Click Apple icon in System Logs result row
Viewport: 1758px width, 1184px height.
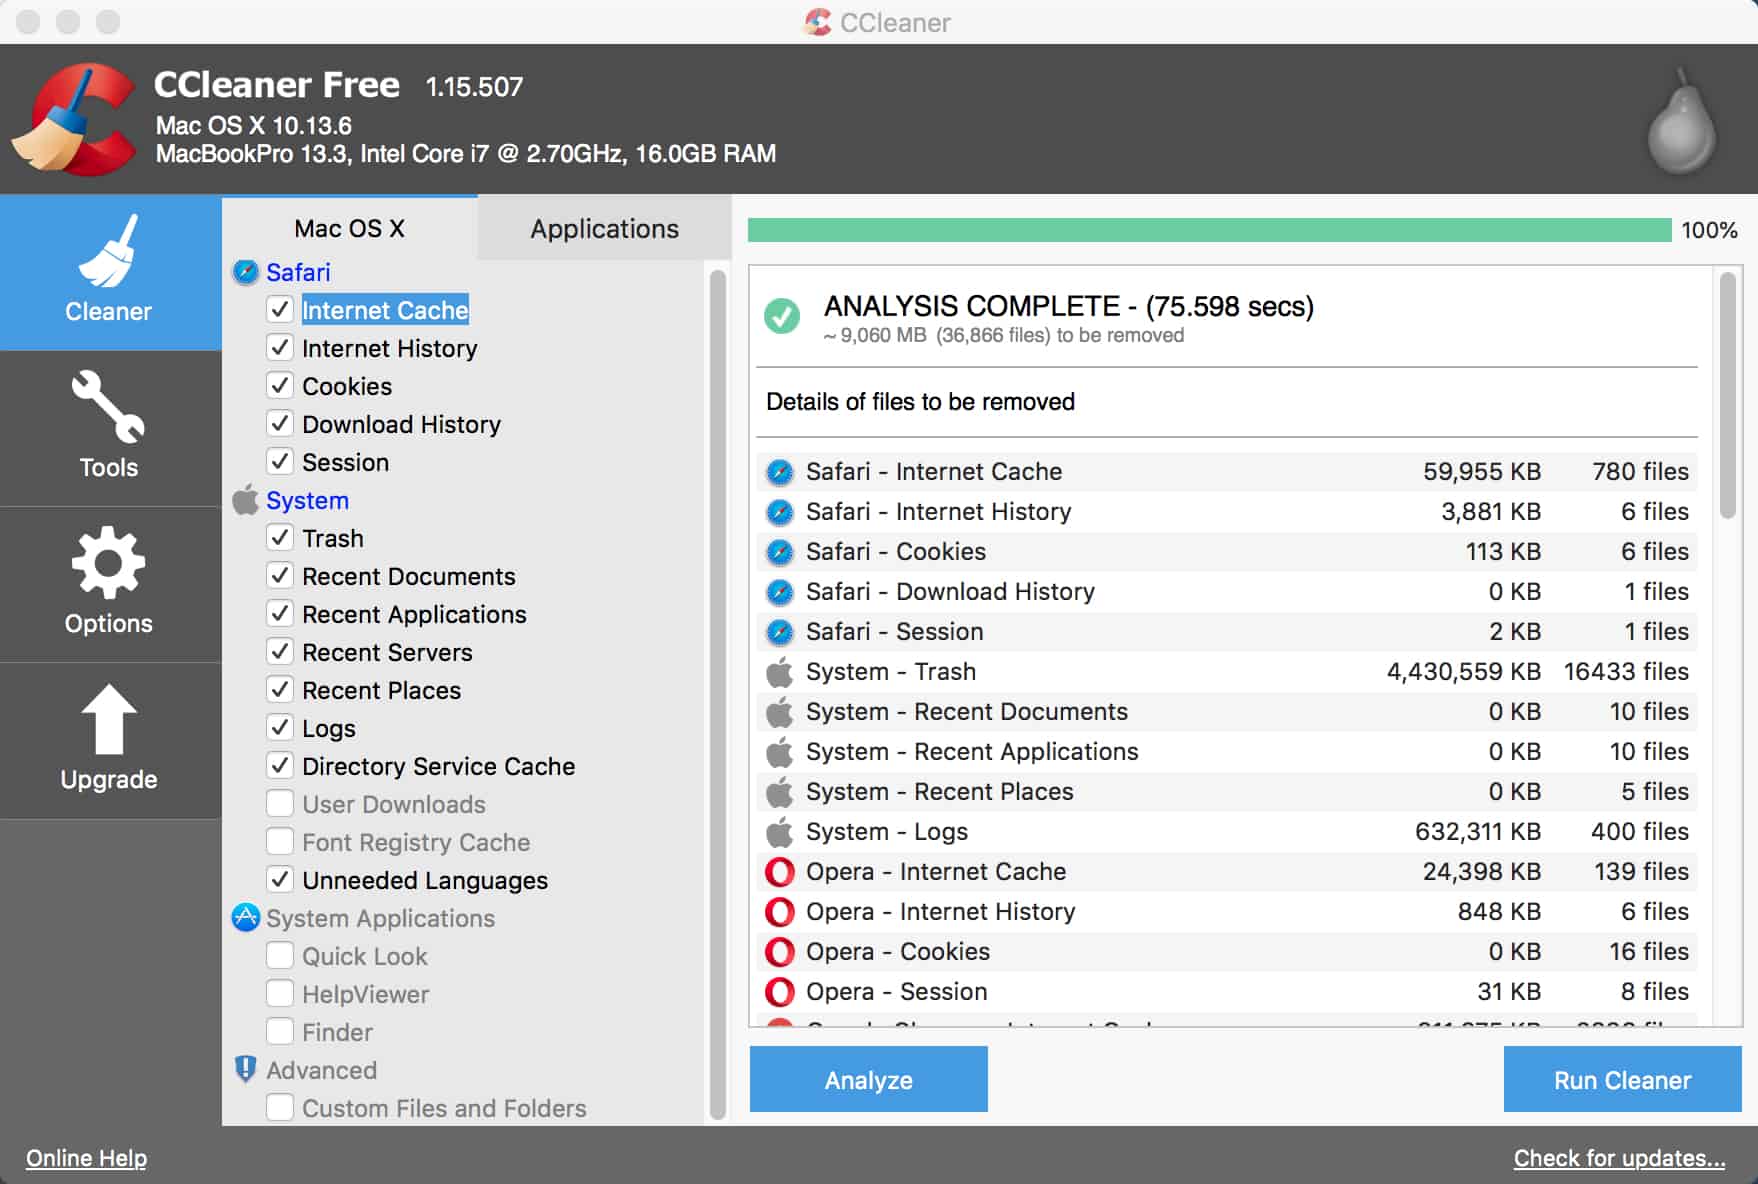[x=780, y=831]
